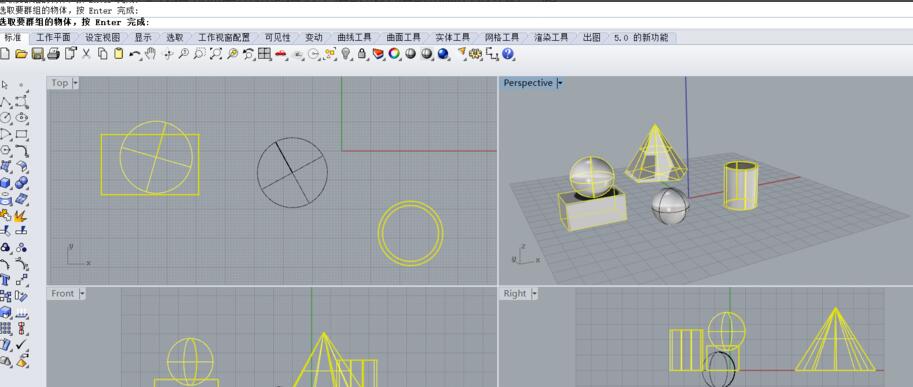913x387 pixels.
Task: Switch to the 工作平面 toolbar tab
Action: coord(53,37)
